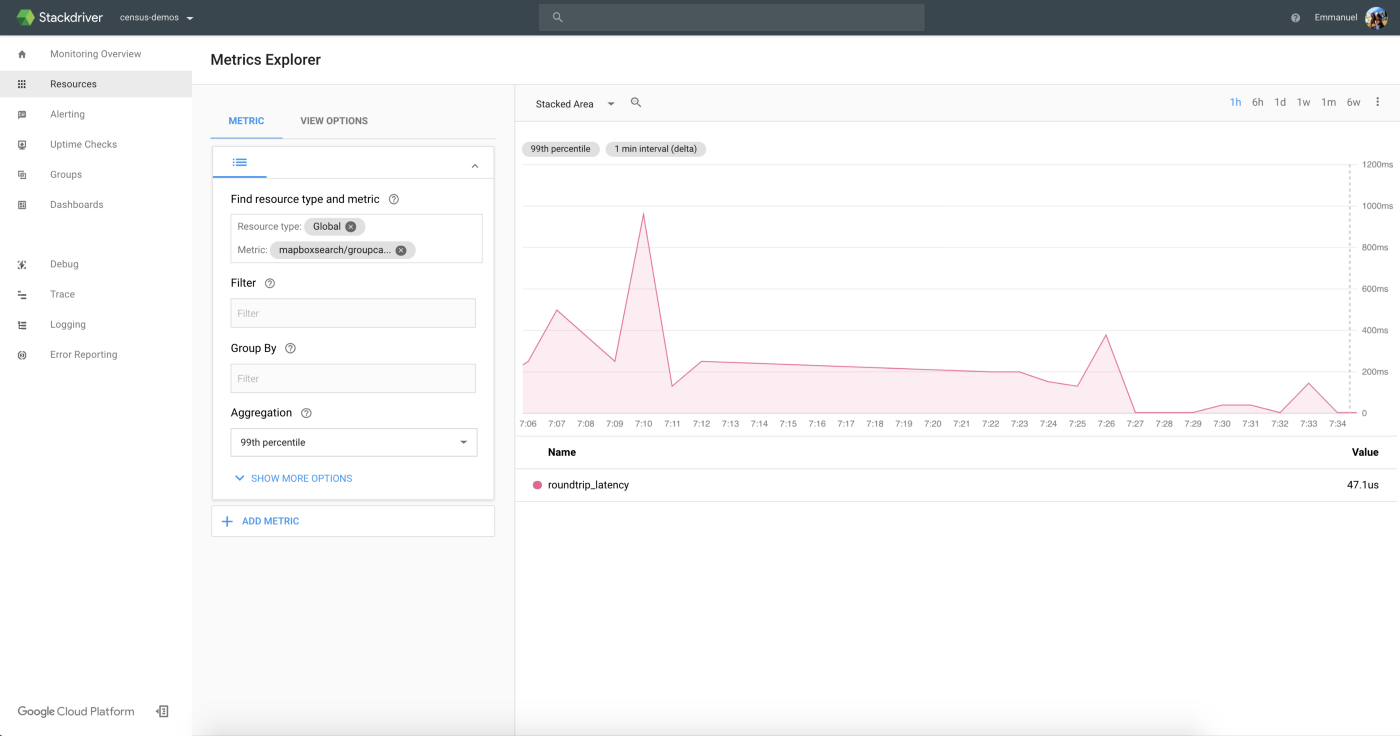Open the Stacked Area chart type dropdown
Viewport: 1400px width, 736px height.
(575, 104)
